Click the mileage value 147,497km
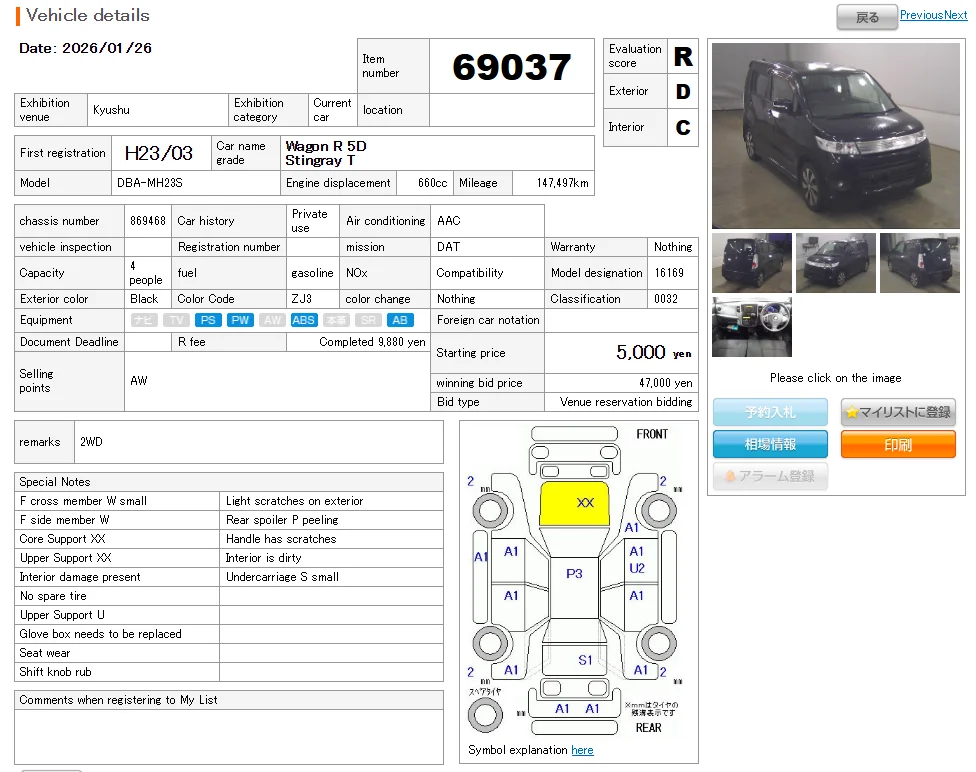This screenshot has width=976, height=772. (x=563, y=183)
